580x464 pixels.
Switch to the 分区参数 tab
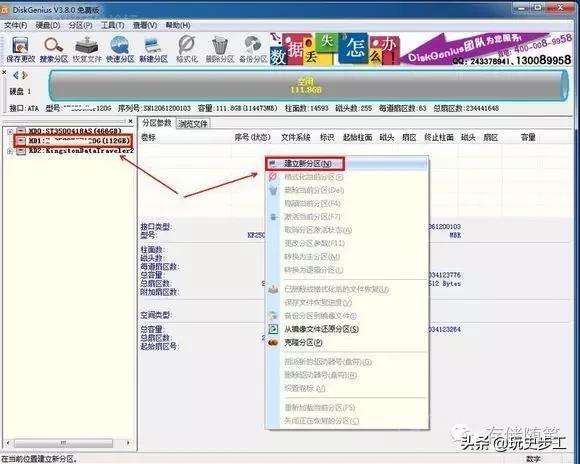[157, 123]
